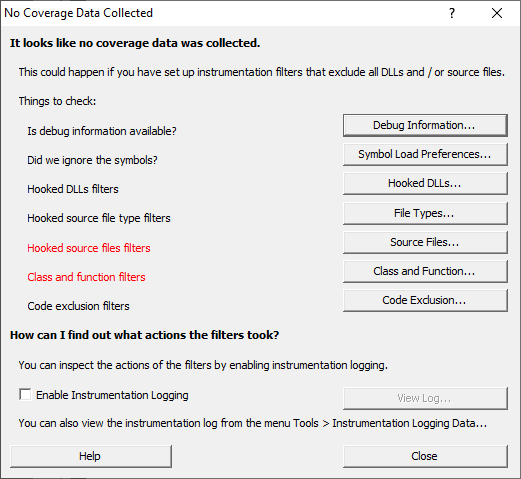This screenshot has width=521, height=479.
Task: Click heading 'It looks like no coverage data was collected.'
Action: pyautogui.click(x=135, y=43)
